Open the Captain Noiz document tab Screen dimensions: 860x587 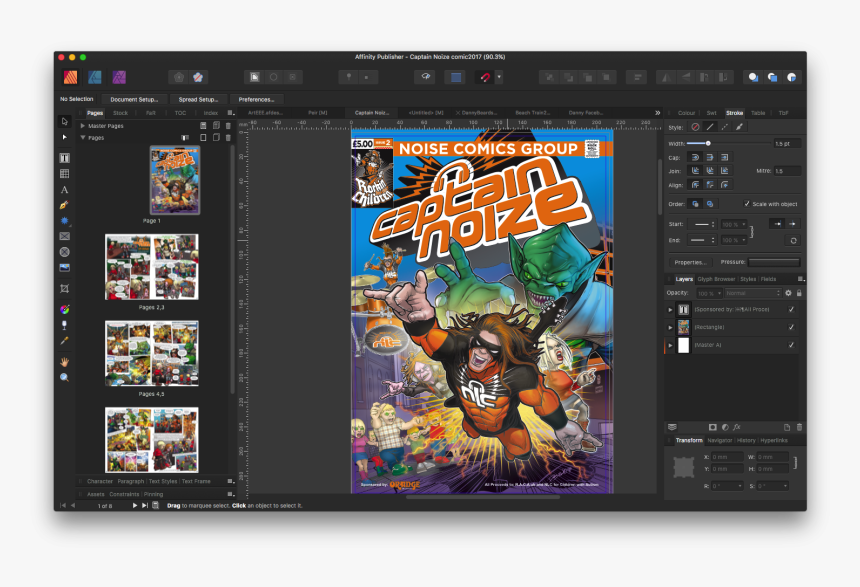372,112
